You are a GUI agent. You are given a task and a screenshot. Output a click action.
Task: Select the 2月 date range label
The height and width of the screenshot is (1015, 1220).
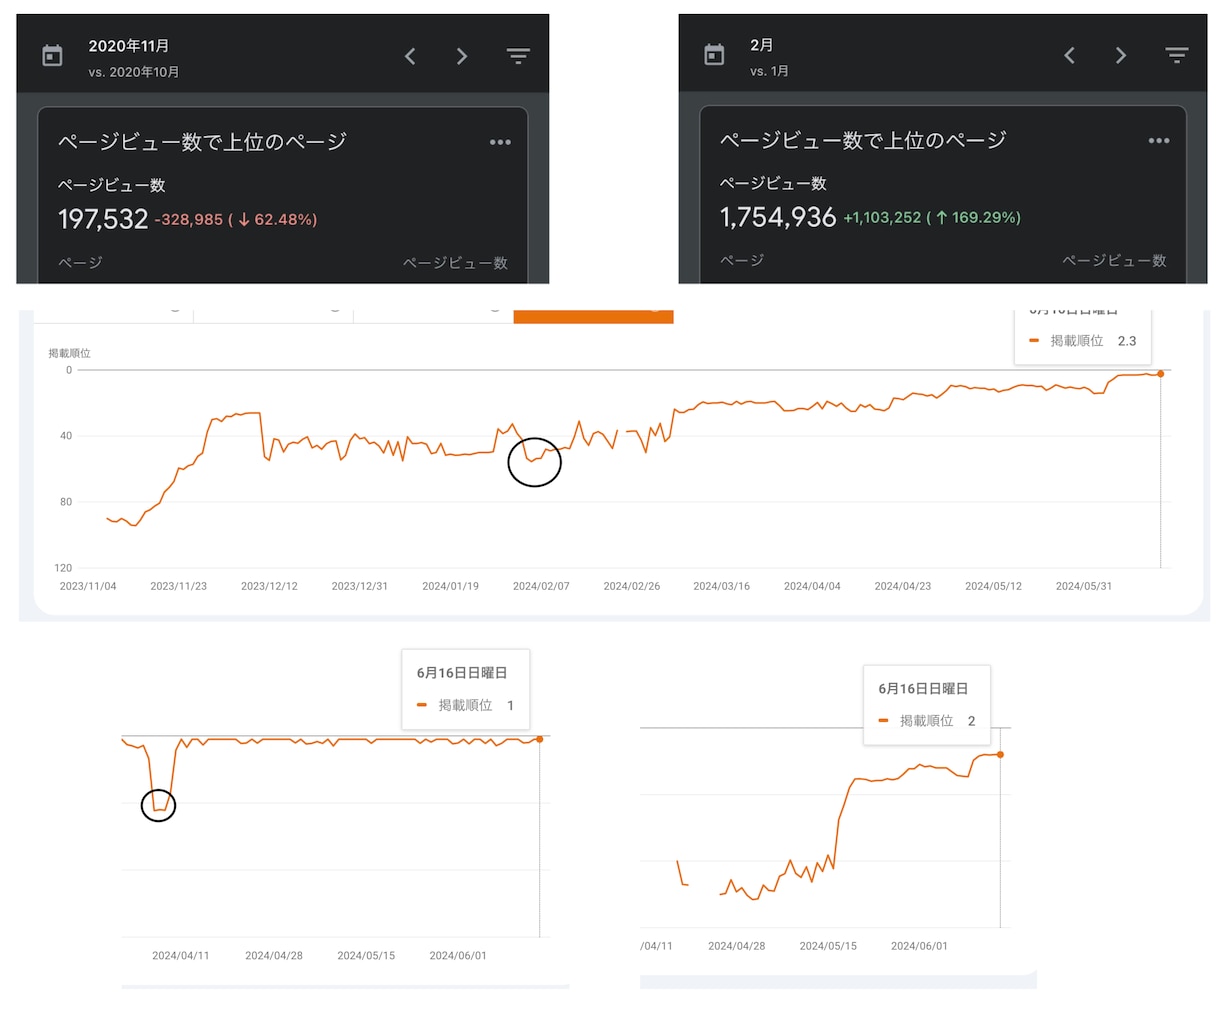coord(762,45)
